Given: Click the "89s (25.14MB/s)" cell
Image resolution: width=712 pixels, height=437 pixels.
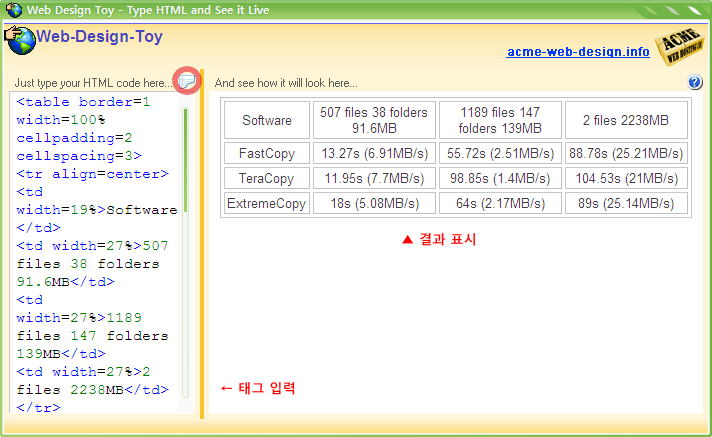Looking at the screenshot, I should click(x=626, y=203).
